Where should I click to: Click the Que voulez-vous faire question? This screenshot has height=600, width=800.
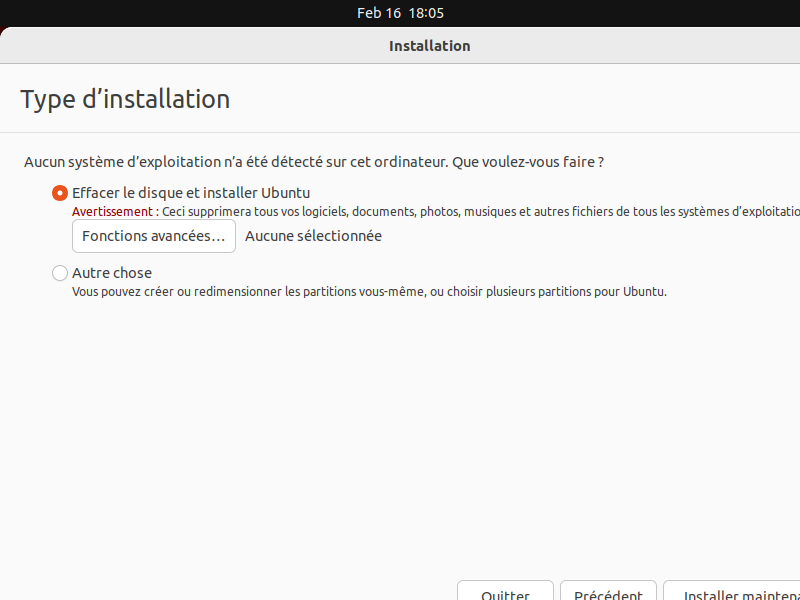tap(528, 161)
